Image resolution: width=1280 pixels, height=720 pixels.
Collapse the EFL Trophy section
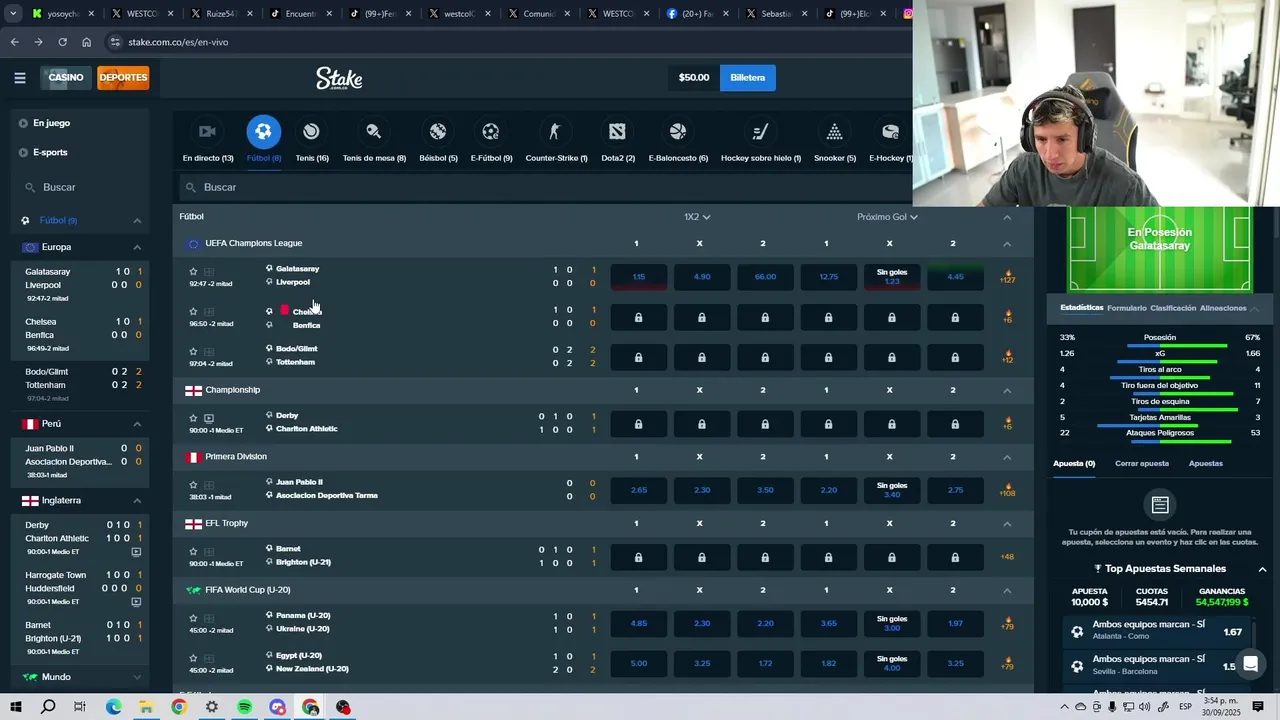pos(1007,524)
